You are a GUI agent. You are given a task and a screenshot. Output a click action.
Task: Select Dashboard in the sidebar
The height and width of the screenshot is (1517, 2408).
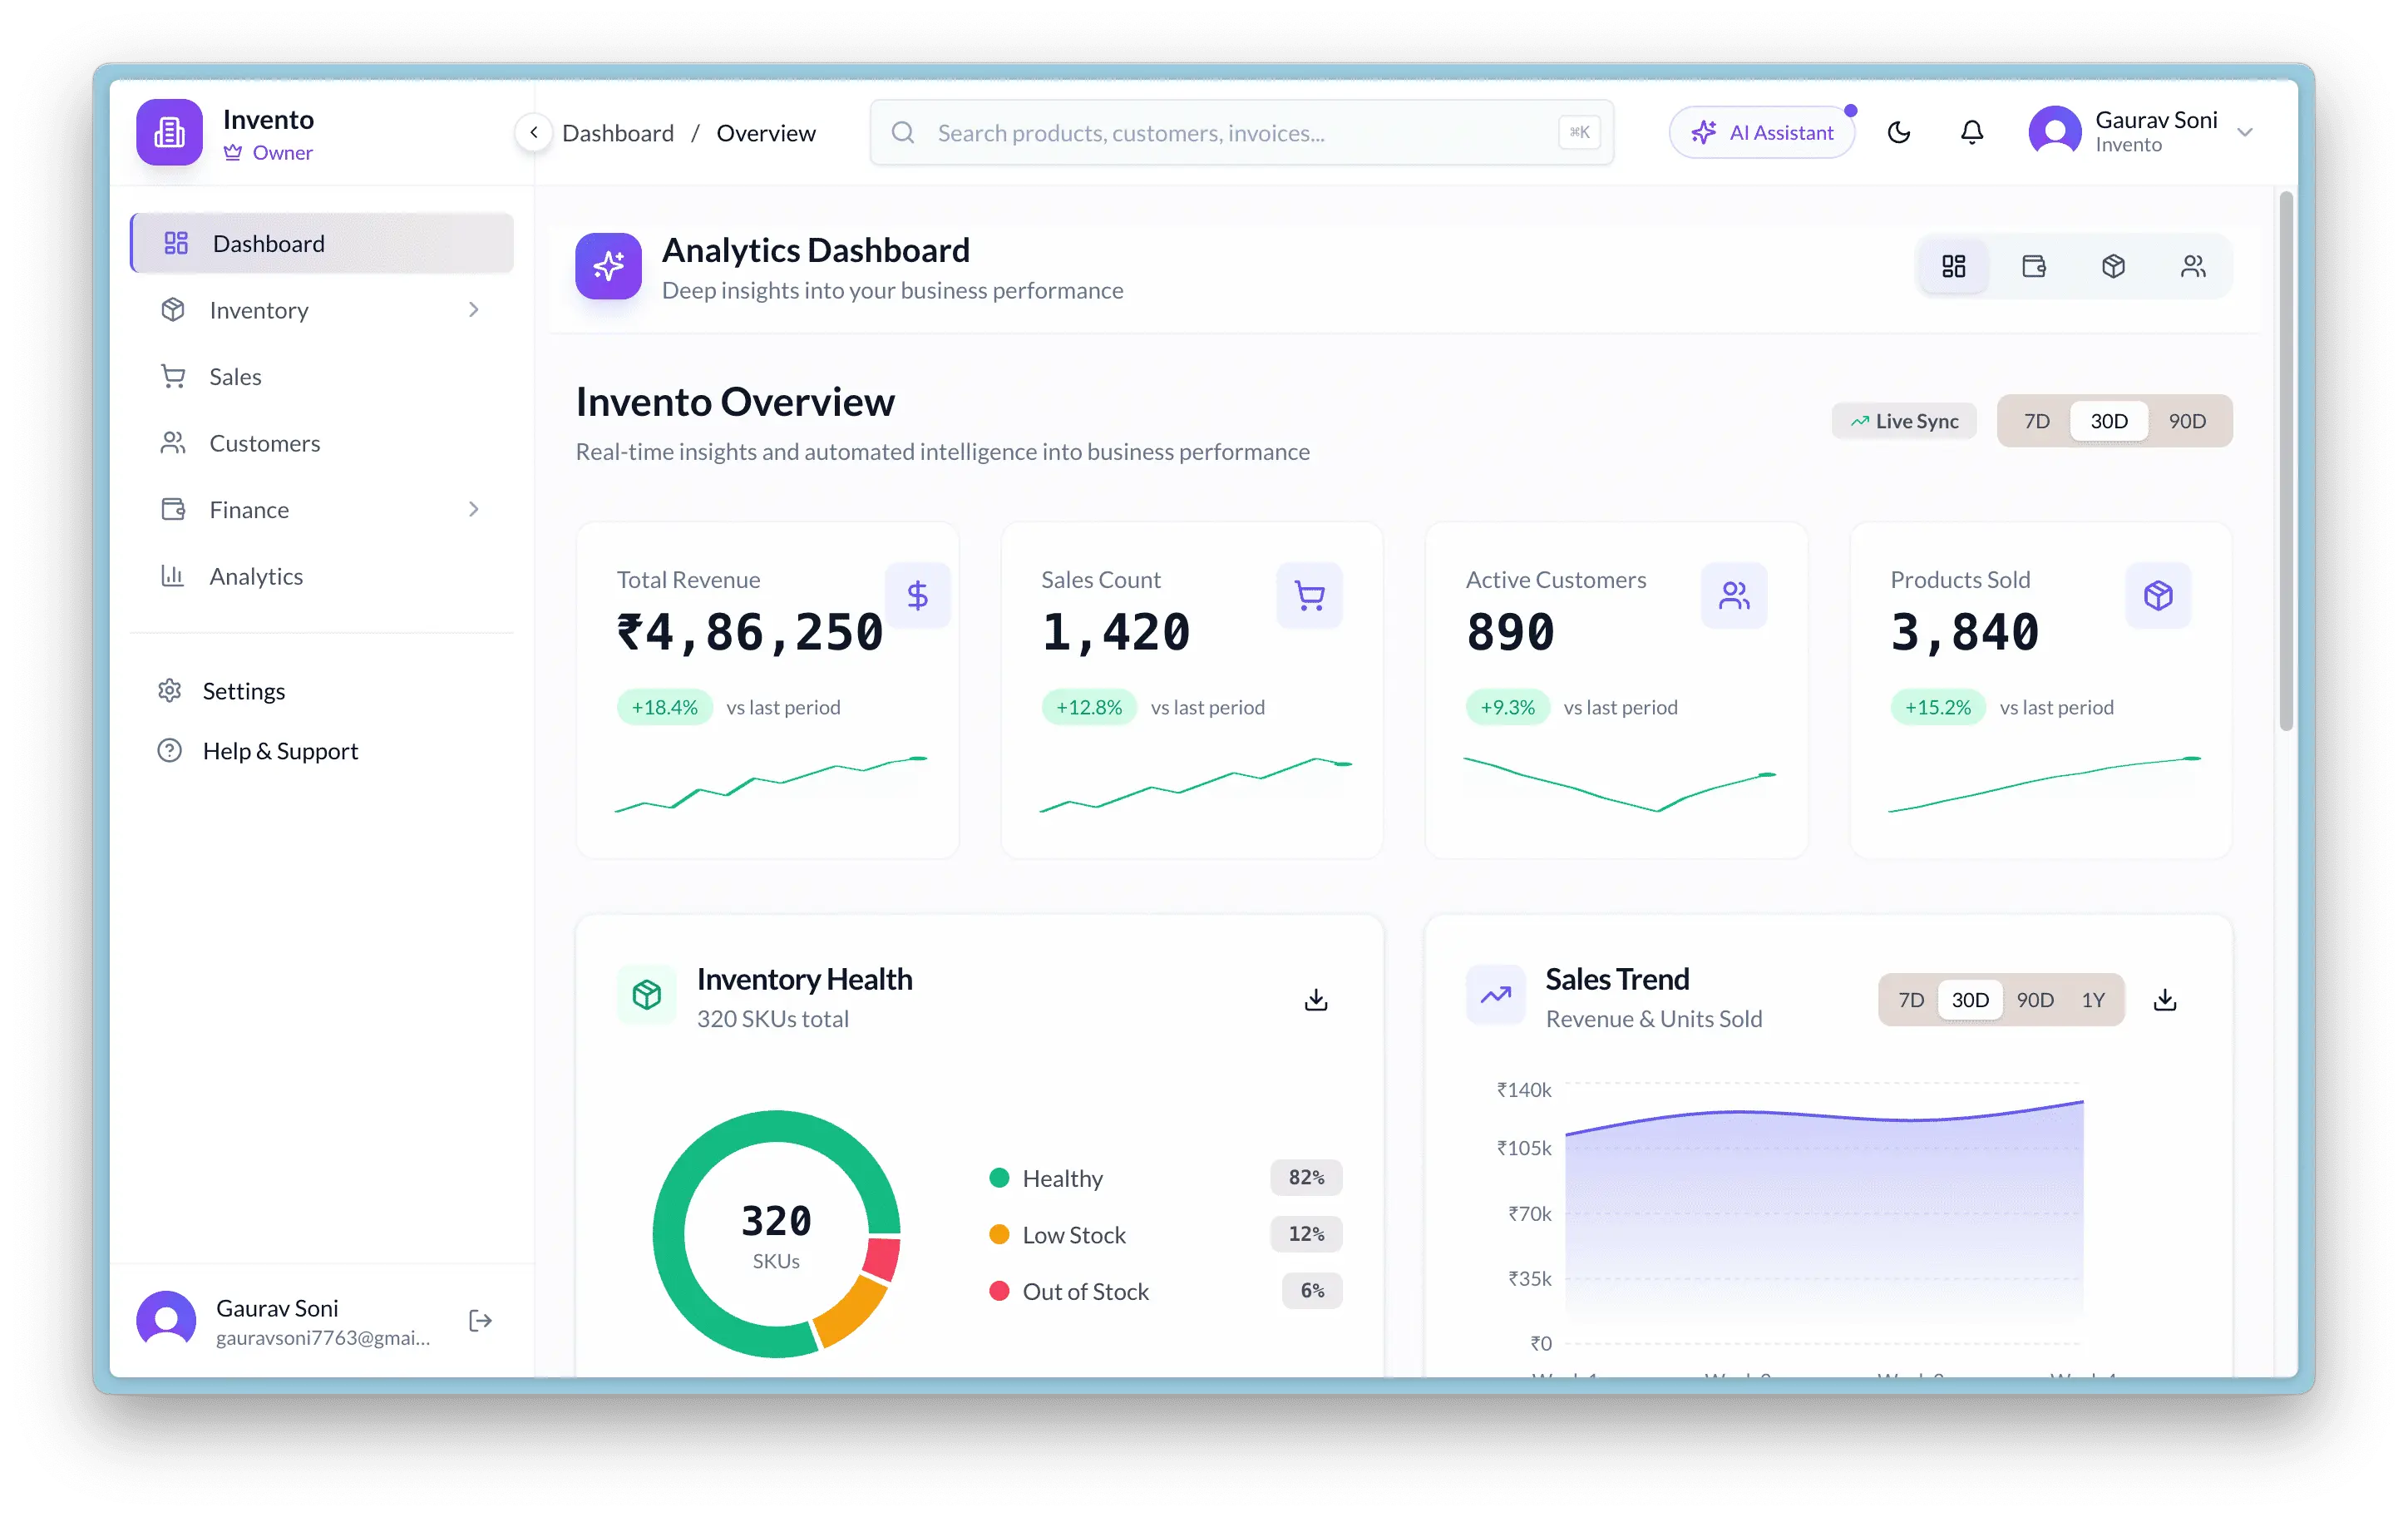(x=322, y=243)
